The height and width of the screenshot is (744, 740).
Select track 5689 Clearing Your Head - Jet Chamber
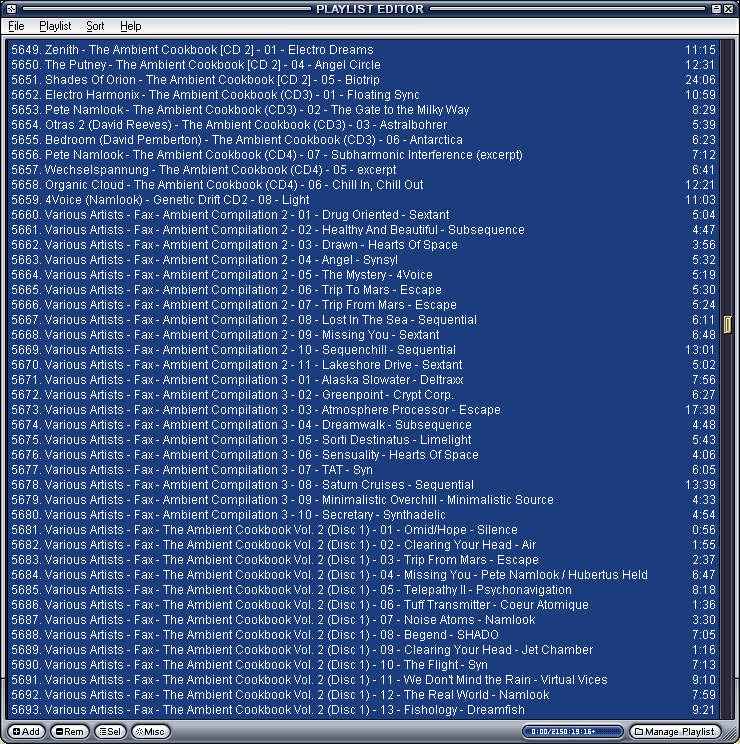363,650
